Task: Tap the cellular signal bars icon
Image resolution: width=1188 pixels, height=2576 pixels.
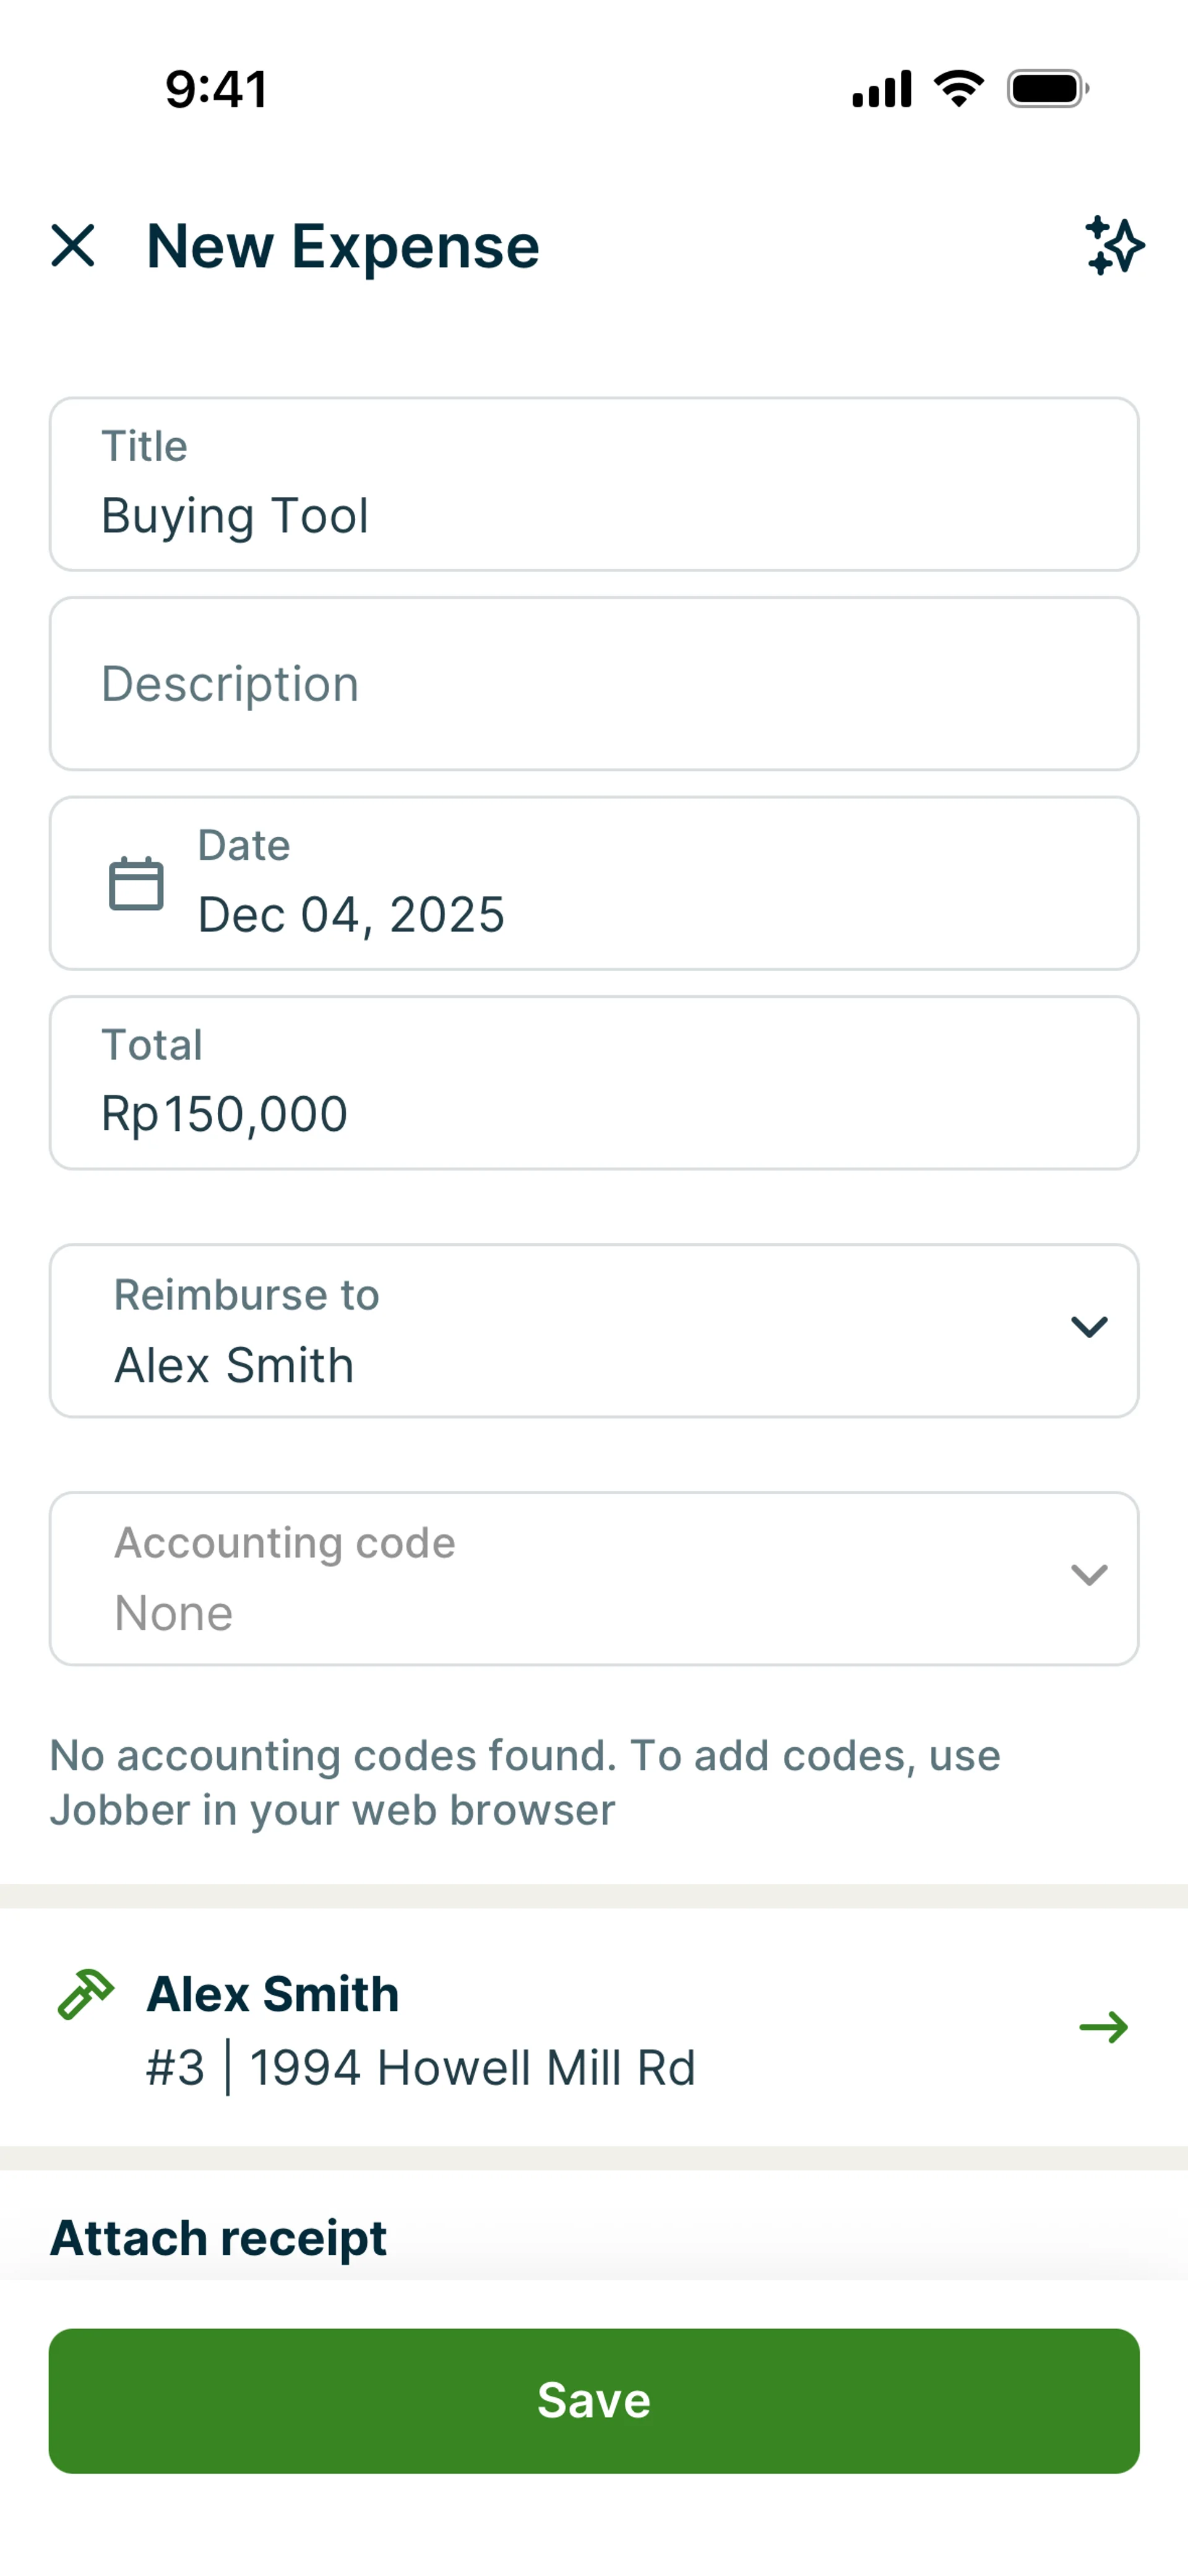Action: (881, 89)
